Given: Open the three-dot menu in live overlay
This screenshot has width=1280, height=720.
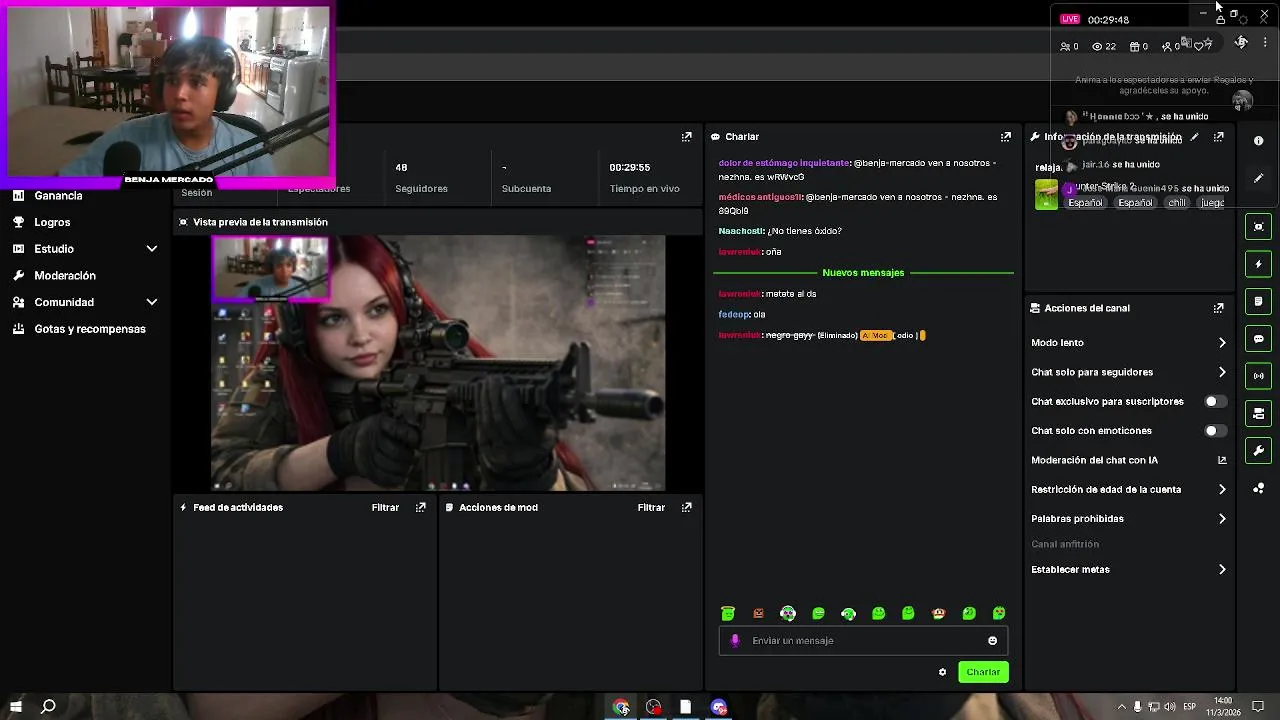Looking at the screenshot, I should [1265, 43].
